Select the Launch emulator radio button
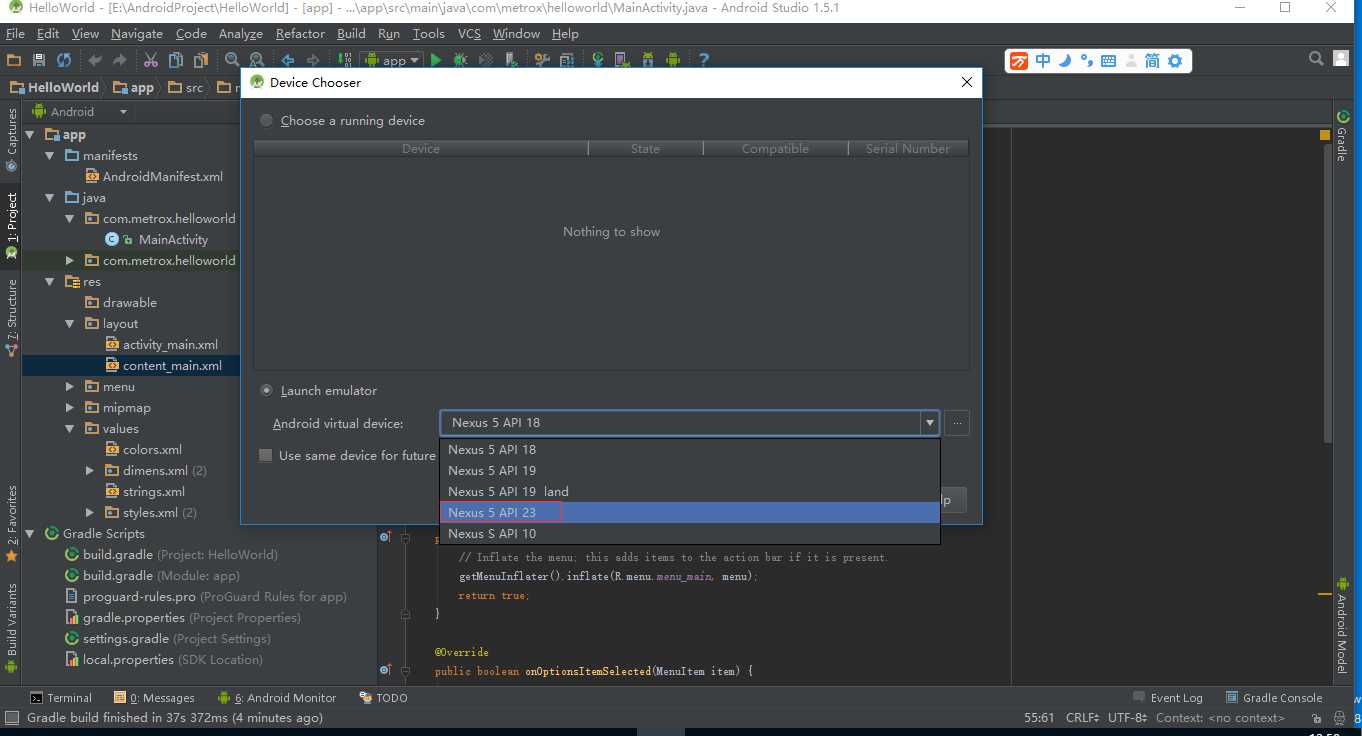Image resolution: width=1362 pixels, height=736 pixels. coord(266,390)
